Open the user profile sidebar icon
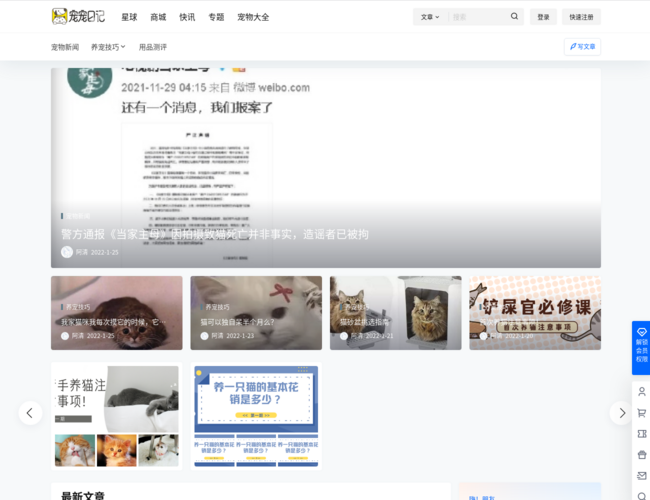 pyautogui.click(x=642, y=391)
